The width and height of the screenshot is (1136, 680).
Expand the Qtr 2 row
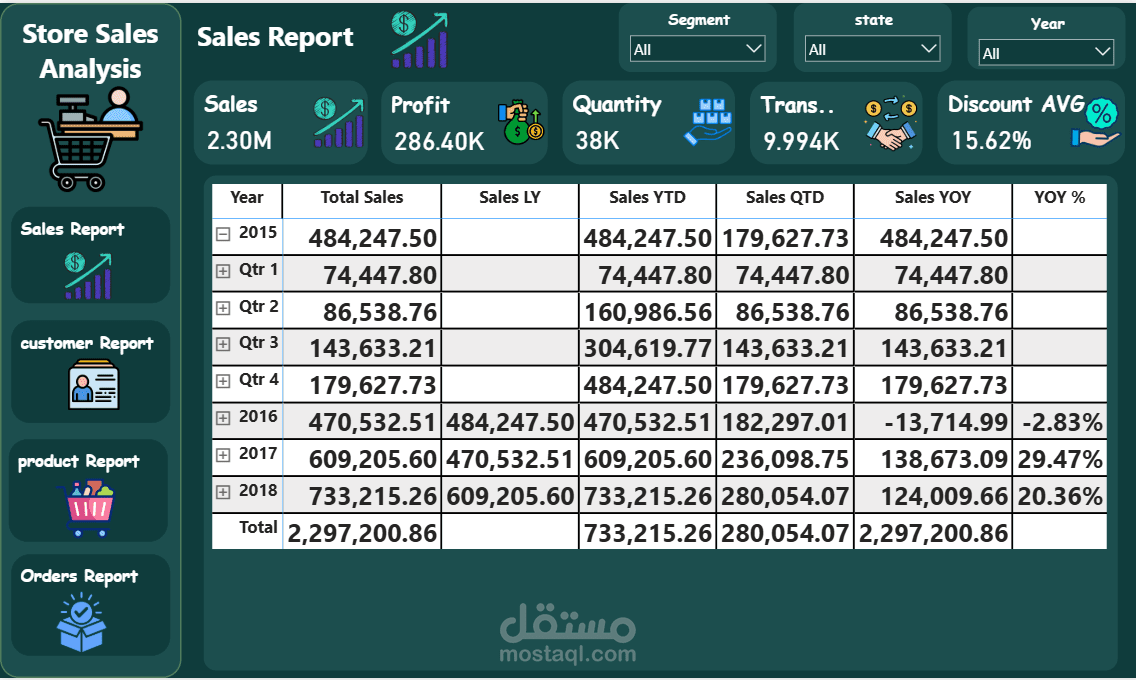(x=223, y=308)
